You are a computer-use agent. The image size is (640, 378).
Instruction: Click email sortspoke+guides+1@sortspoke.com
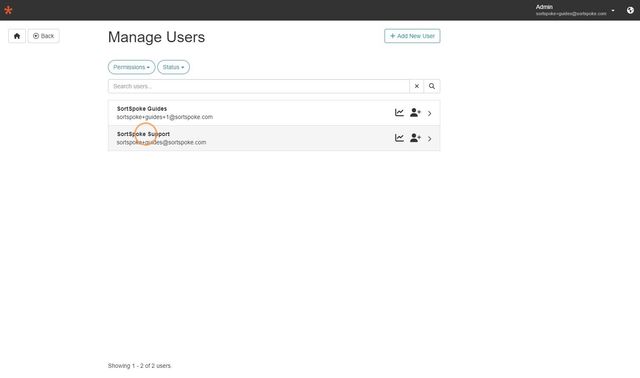coord(164,117)
